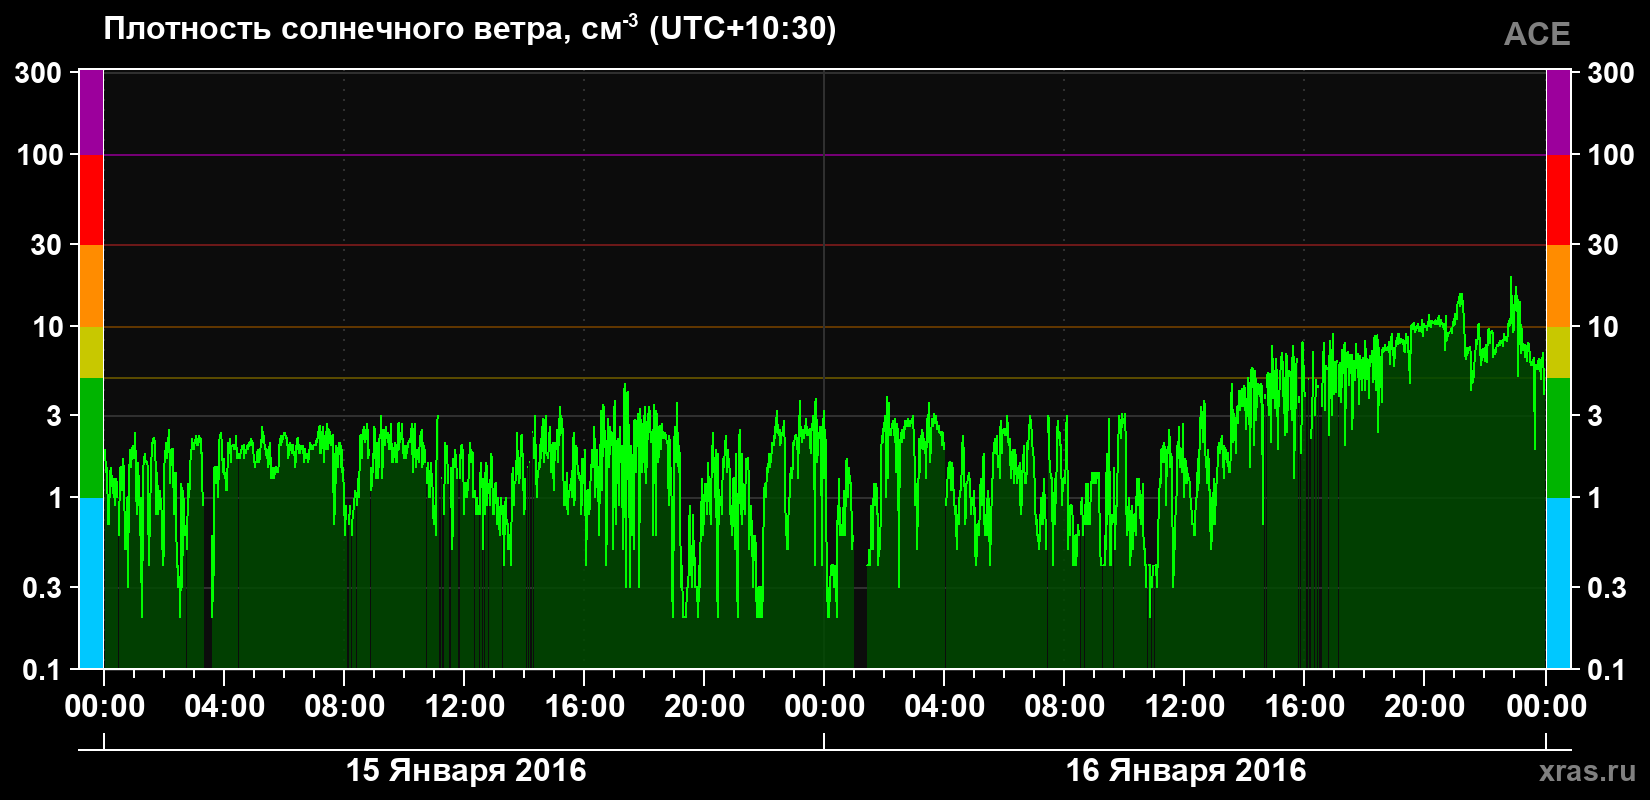This screenshot has height=800, width=1650.
Task: Click the 100 value on left axis
Action: point(40,155)
